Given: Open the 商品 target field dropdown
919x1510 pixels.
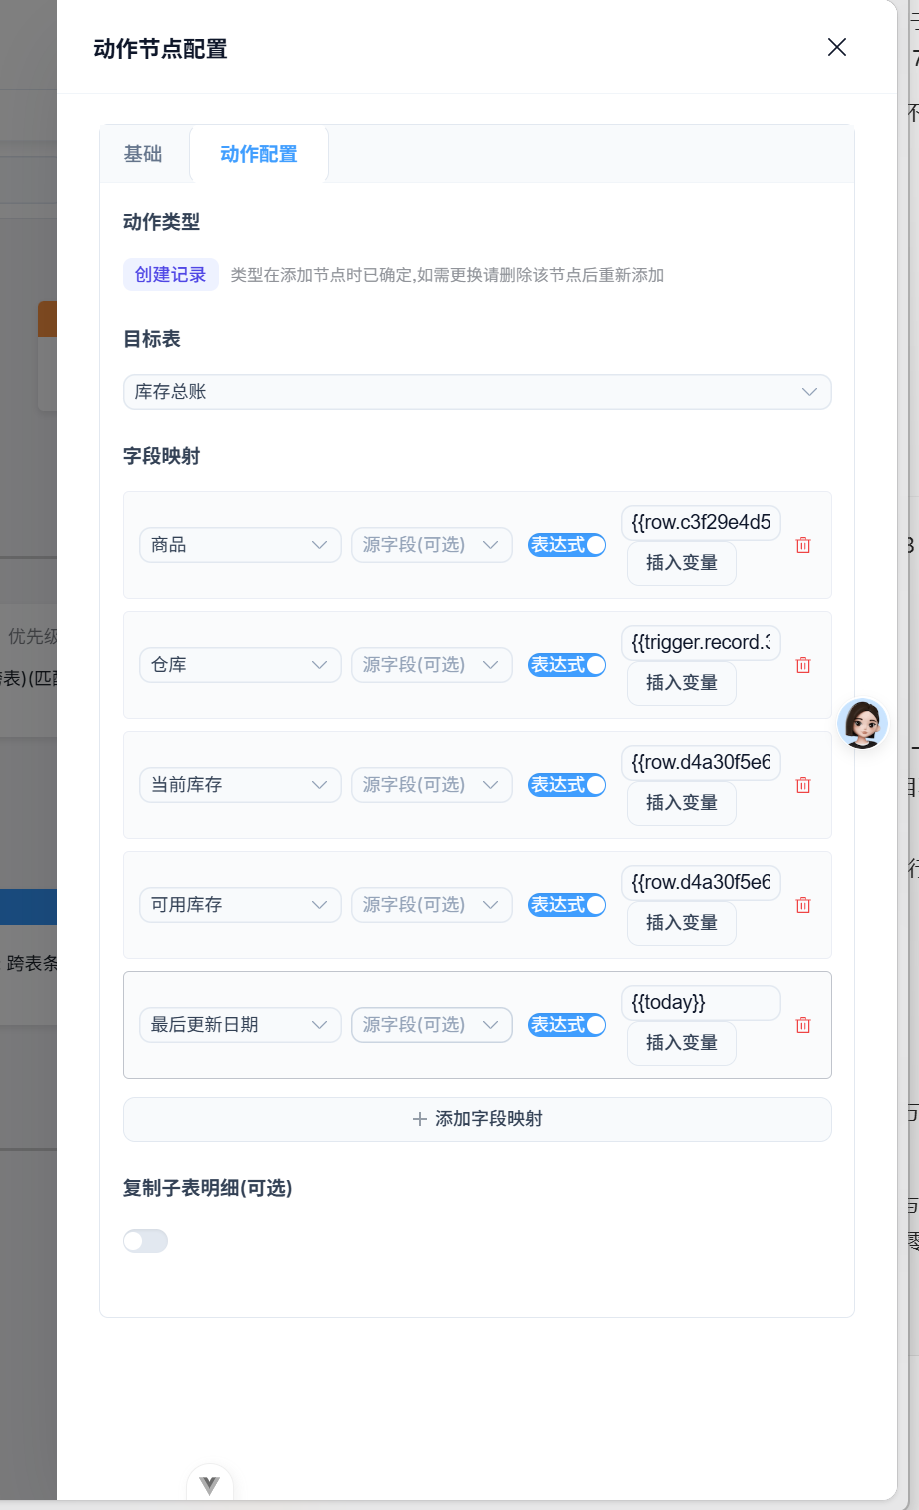Looking at the screenshot, I should coord(240,545).
